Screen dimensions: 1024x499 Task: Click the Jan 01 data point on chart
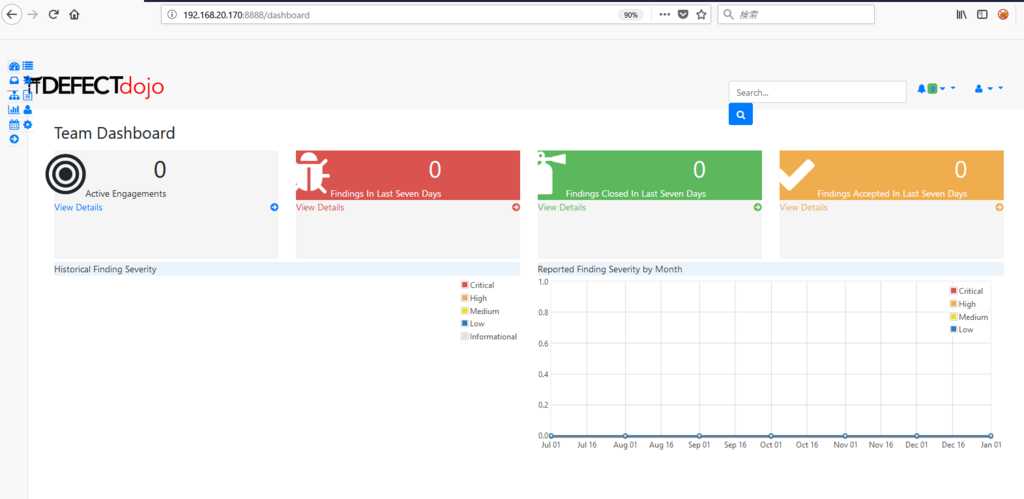pyautogui.click(x=991, y=436)
